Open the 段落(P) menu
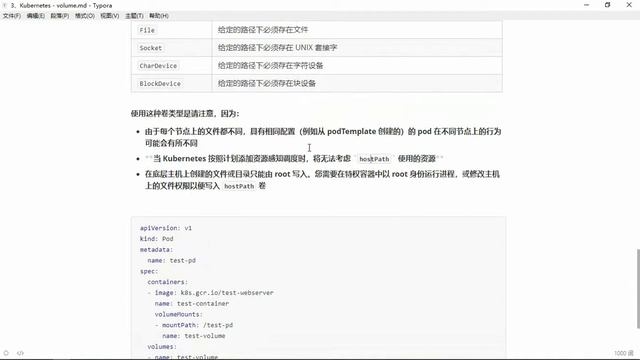640x360 pixels. tap(60, 16)
